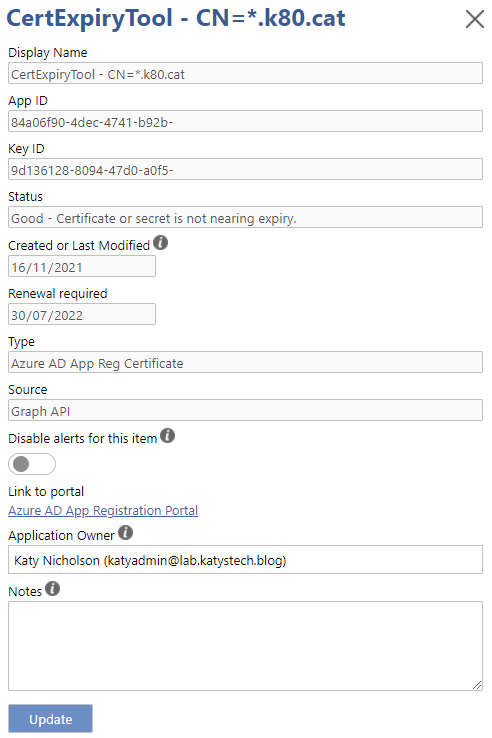Click into the Notes text area
Viewport: 492px width, 738px height.
[x=245, y=646]
